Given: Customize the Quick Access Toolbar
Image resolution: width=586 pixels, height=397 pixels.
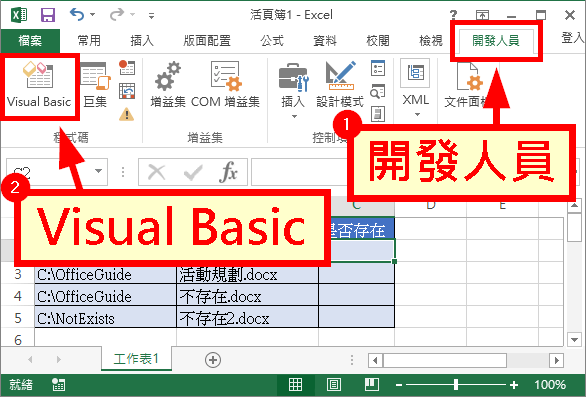Looking at the screenshot, I should coord(151,16).
